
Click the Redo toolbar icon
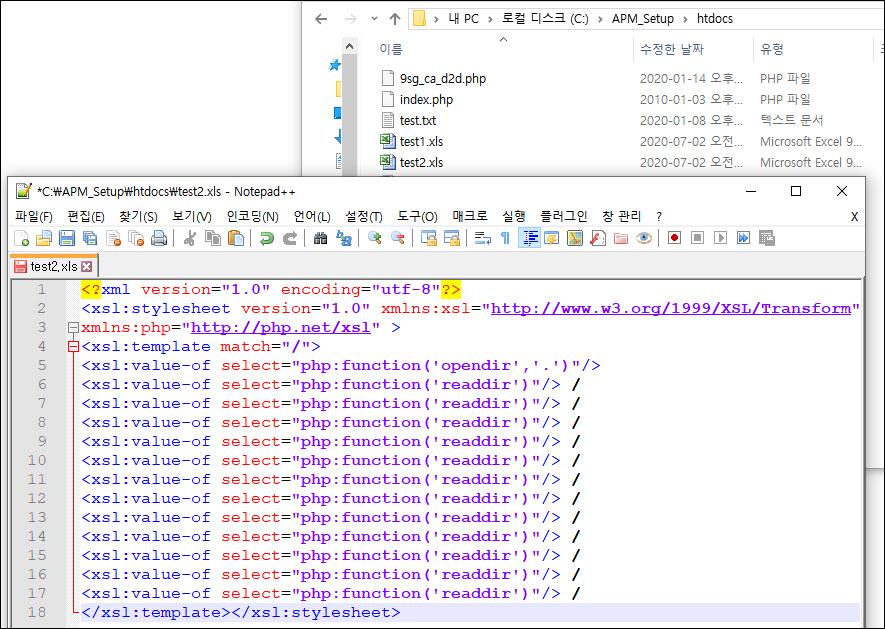tap(290, 238)
